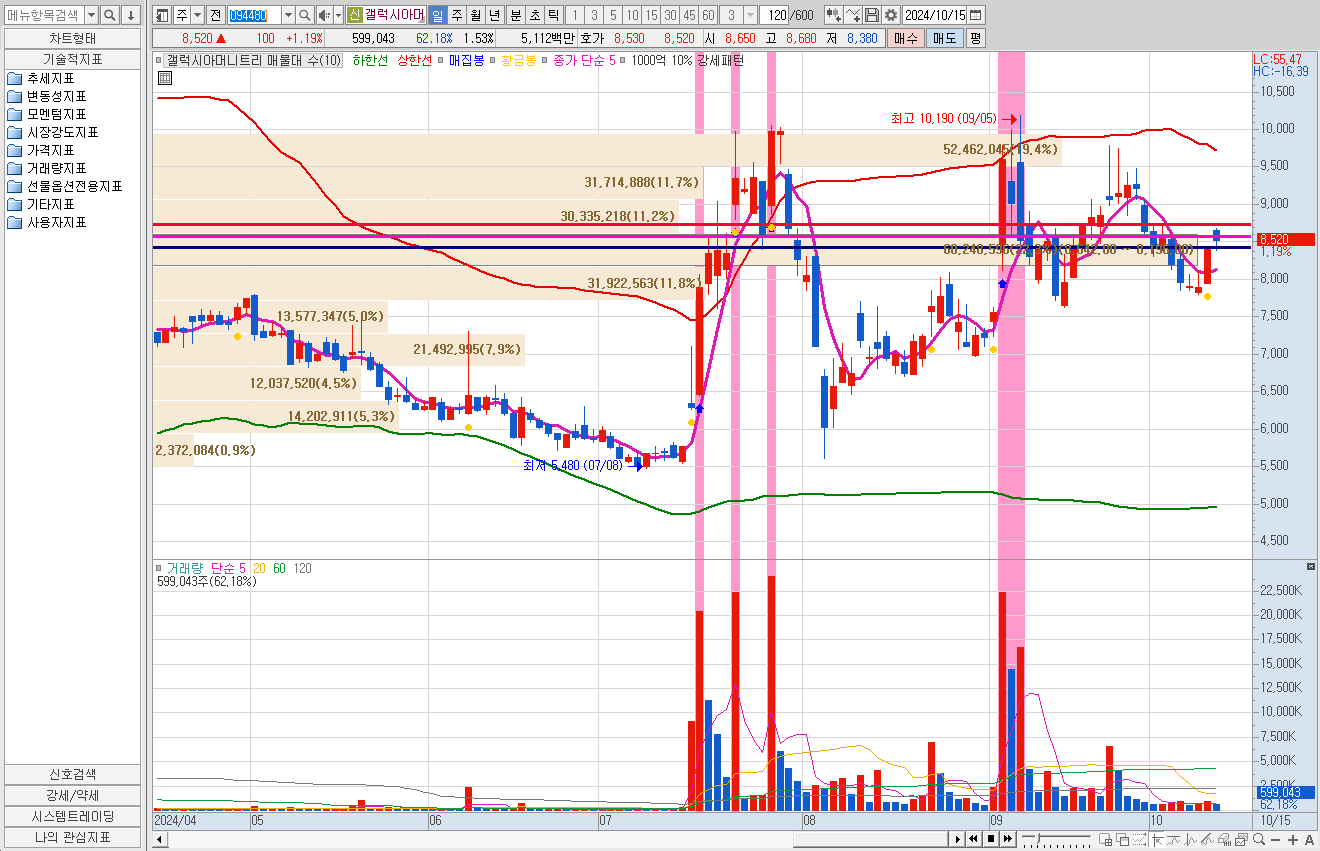Click the magnifier next to the stock code field
Viewport: 1320px width, 851px height.
tap(305, 15)
